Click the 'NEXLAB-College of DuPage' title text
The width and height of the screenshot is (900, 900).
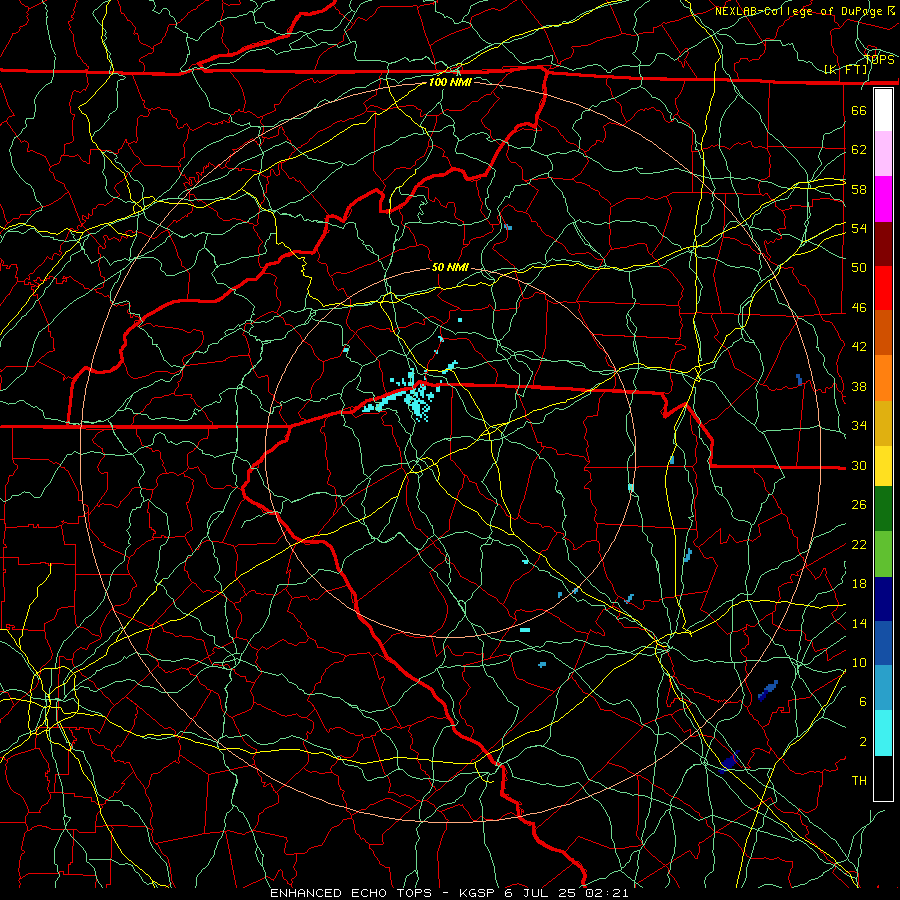coord(798,11)
